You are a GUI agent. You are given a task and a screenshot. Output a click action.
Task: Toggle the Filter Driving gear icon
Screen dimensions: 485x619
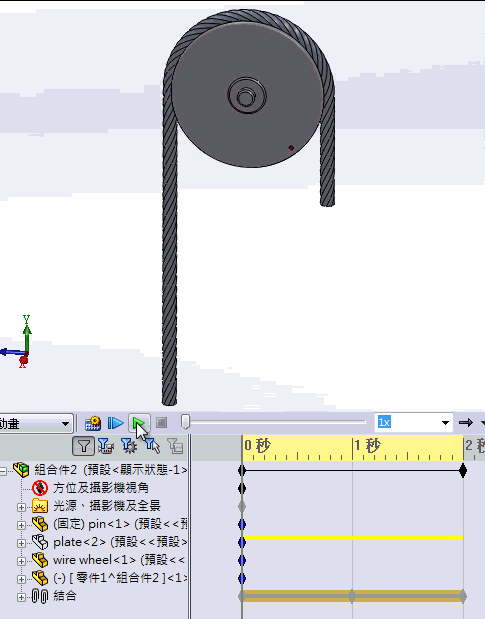(129, 446)
